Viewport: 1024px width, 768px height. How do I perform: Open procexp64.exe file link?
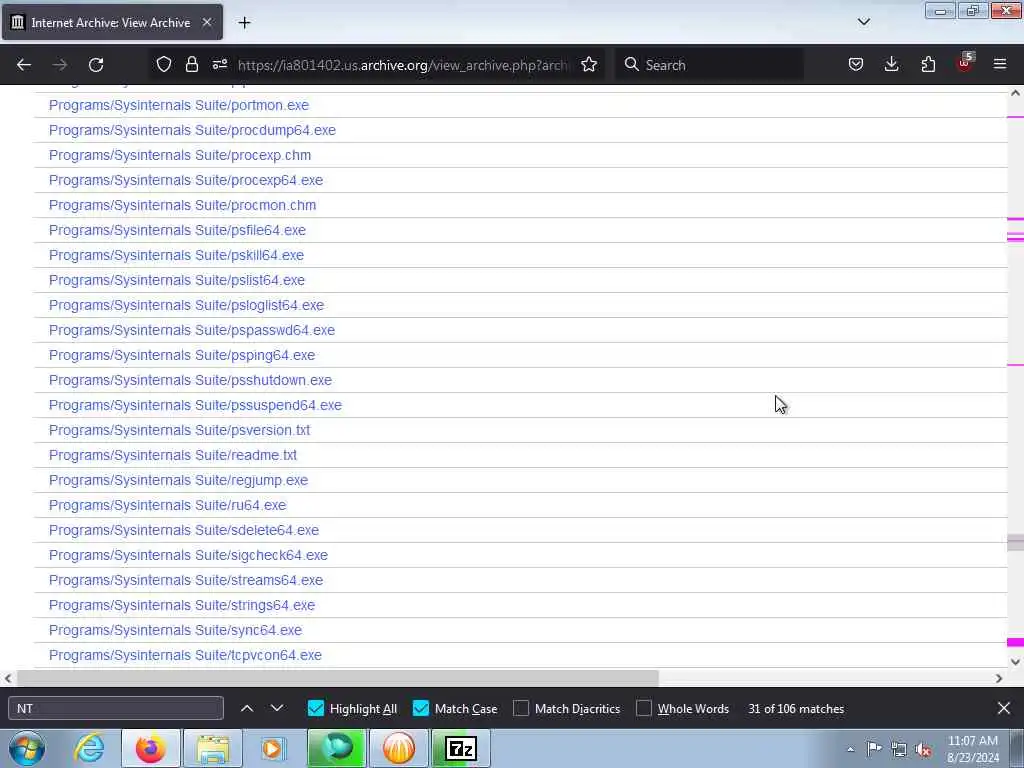(x=186, y=180)
